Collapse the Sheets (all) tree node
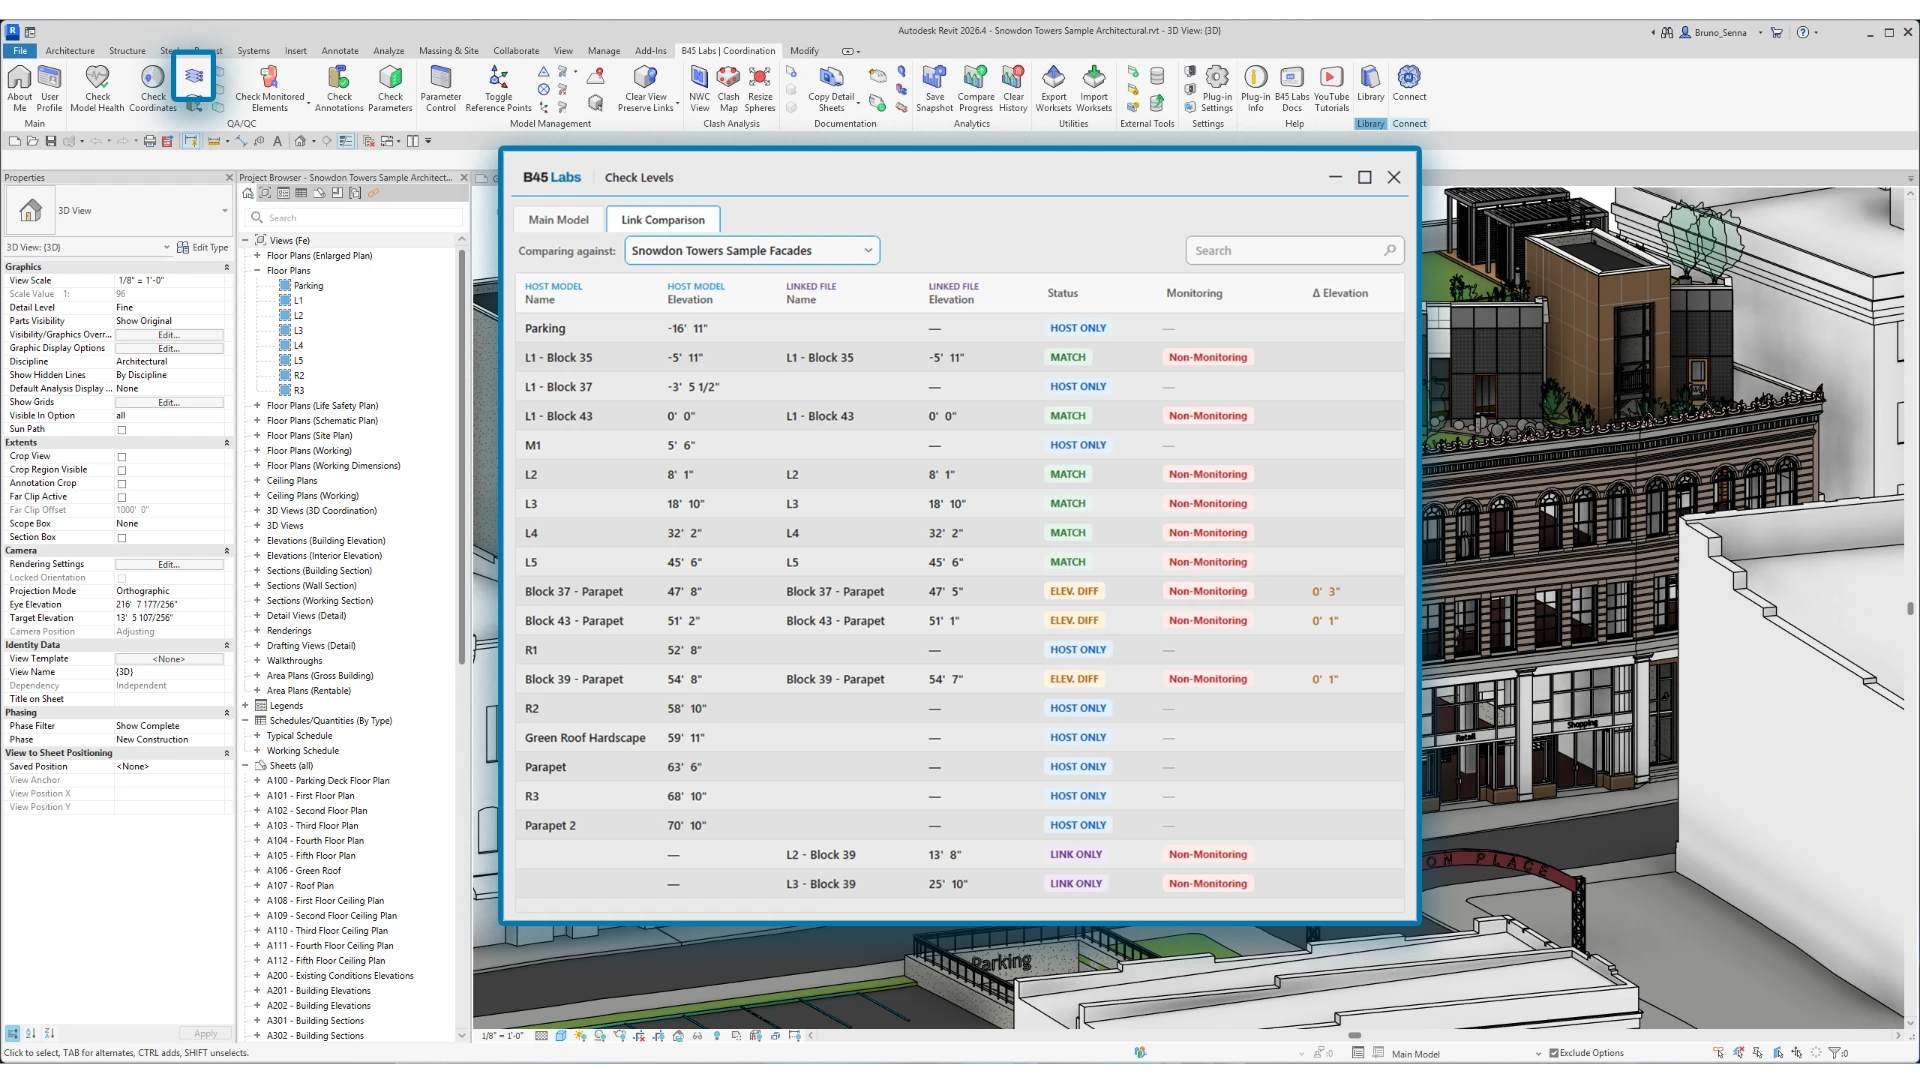This screenshot has height=1083, width=1920. point(245,766)
